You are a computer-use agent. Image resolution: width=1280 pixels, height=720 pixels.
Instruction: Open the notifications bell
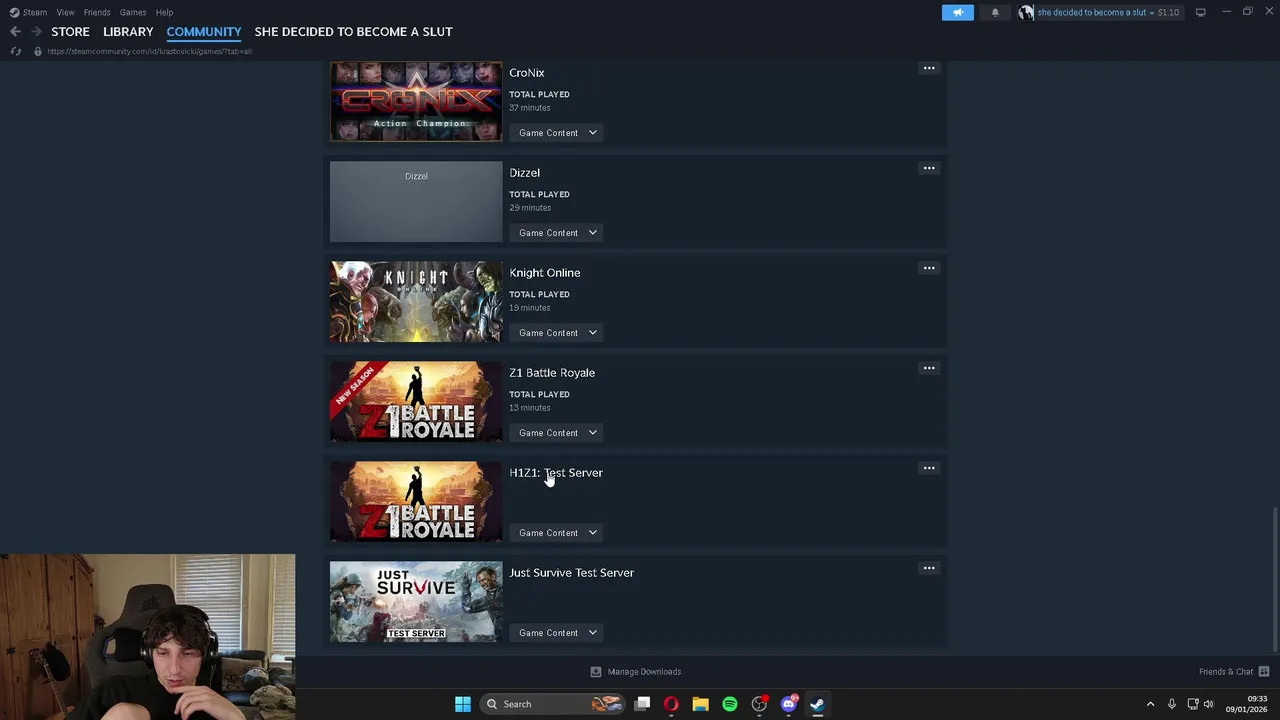tap(994, 12)
